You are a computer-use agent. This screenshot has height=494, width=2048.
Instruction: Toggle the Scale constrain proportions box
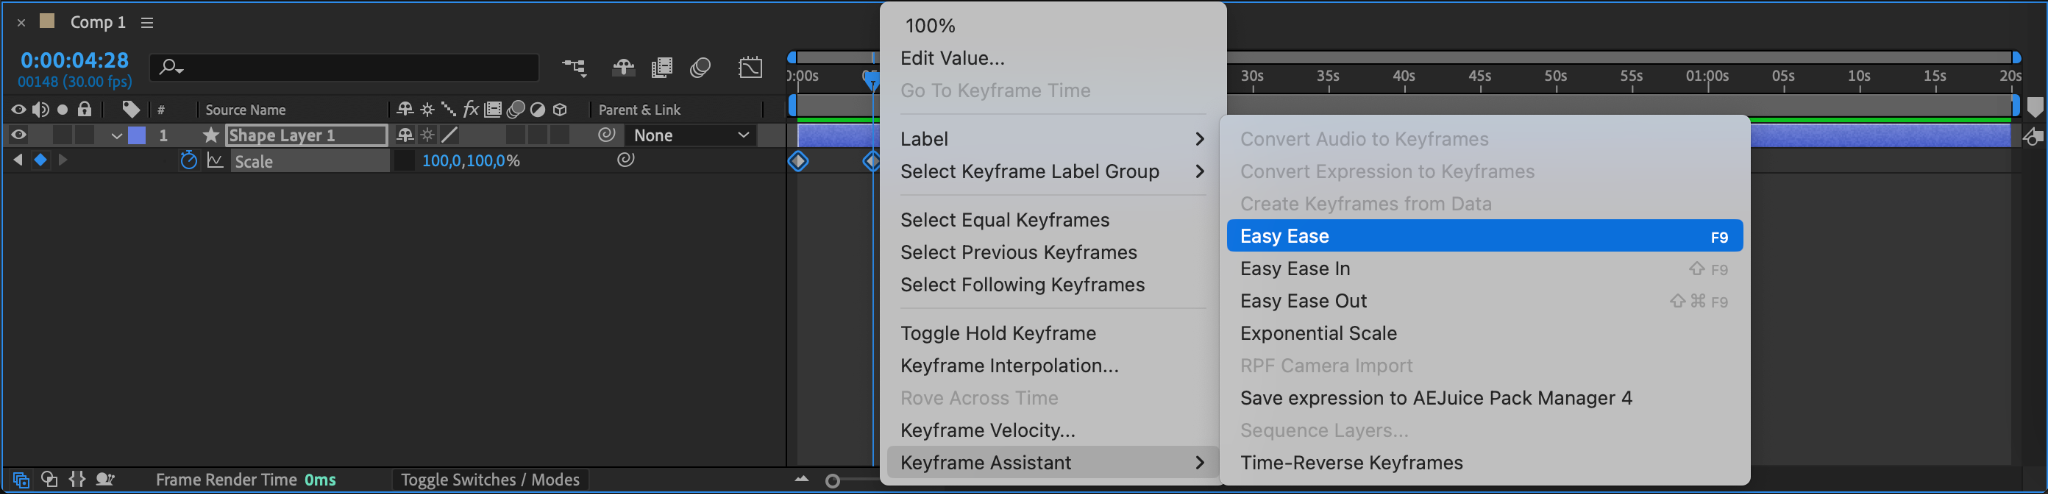(404, 160)
